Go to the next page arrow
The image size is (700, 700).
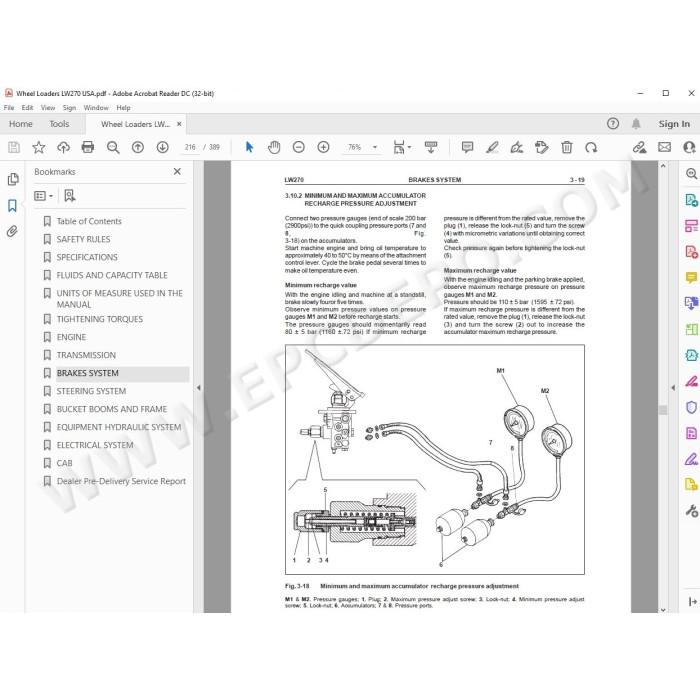tap(162, 147)
